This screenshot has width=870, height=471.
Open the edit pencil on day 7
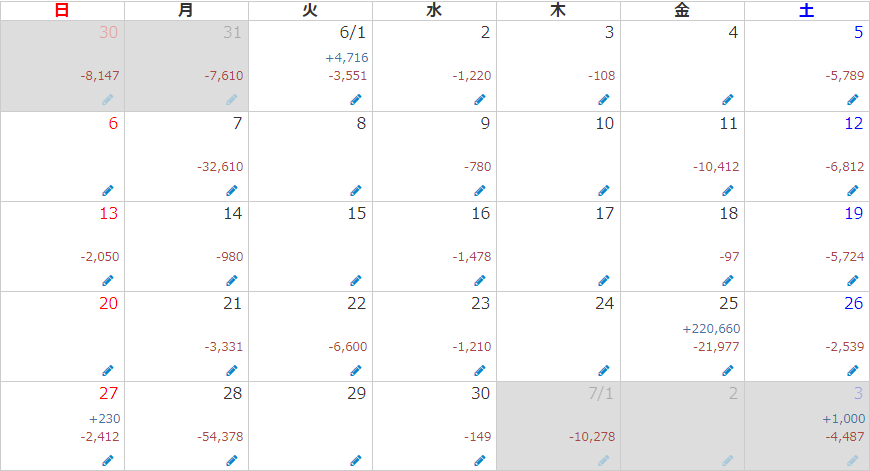point(232,191)
